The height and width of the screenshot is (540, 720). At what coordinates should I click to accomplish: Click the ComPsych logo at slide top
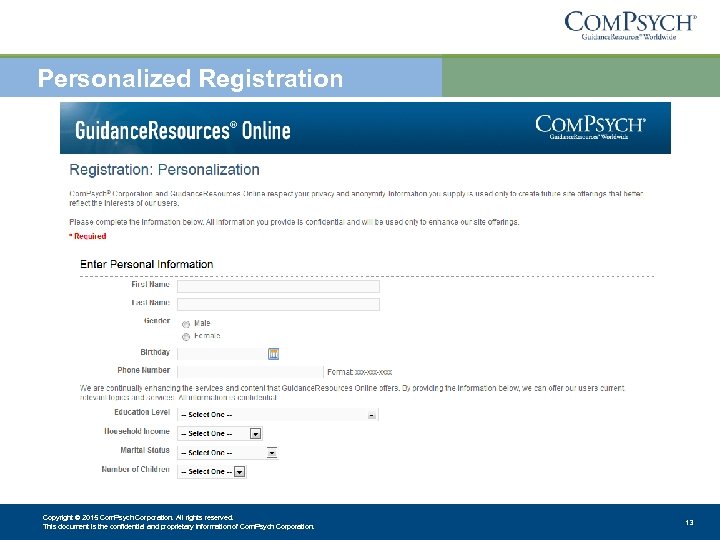630,26
